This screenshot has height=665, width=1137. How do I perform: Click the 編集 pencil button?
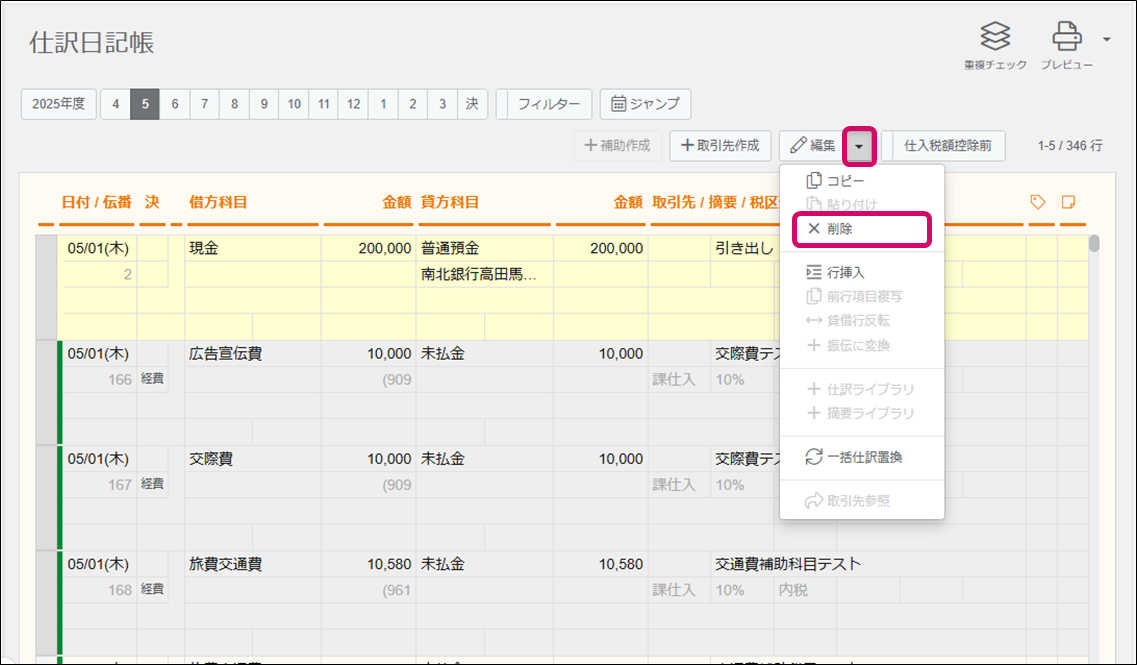pyautogui.click(x=812, y=146)
